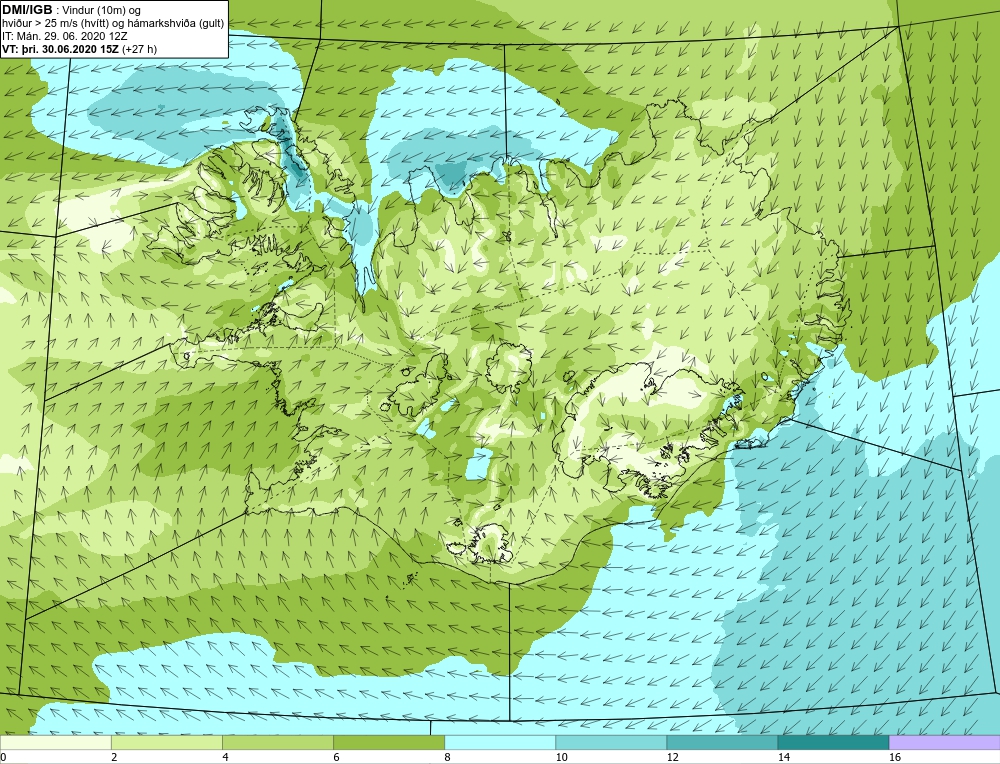Click the 8–10 m/s pale cyan swatch
The width and height of the screenshot is (1000, 764).
click(500, 742)
